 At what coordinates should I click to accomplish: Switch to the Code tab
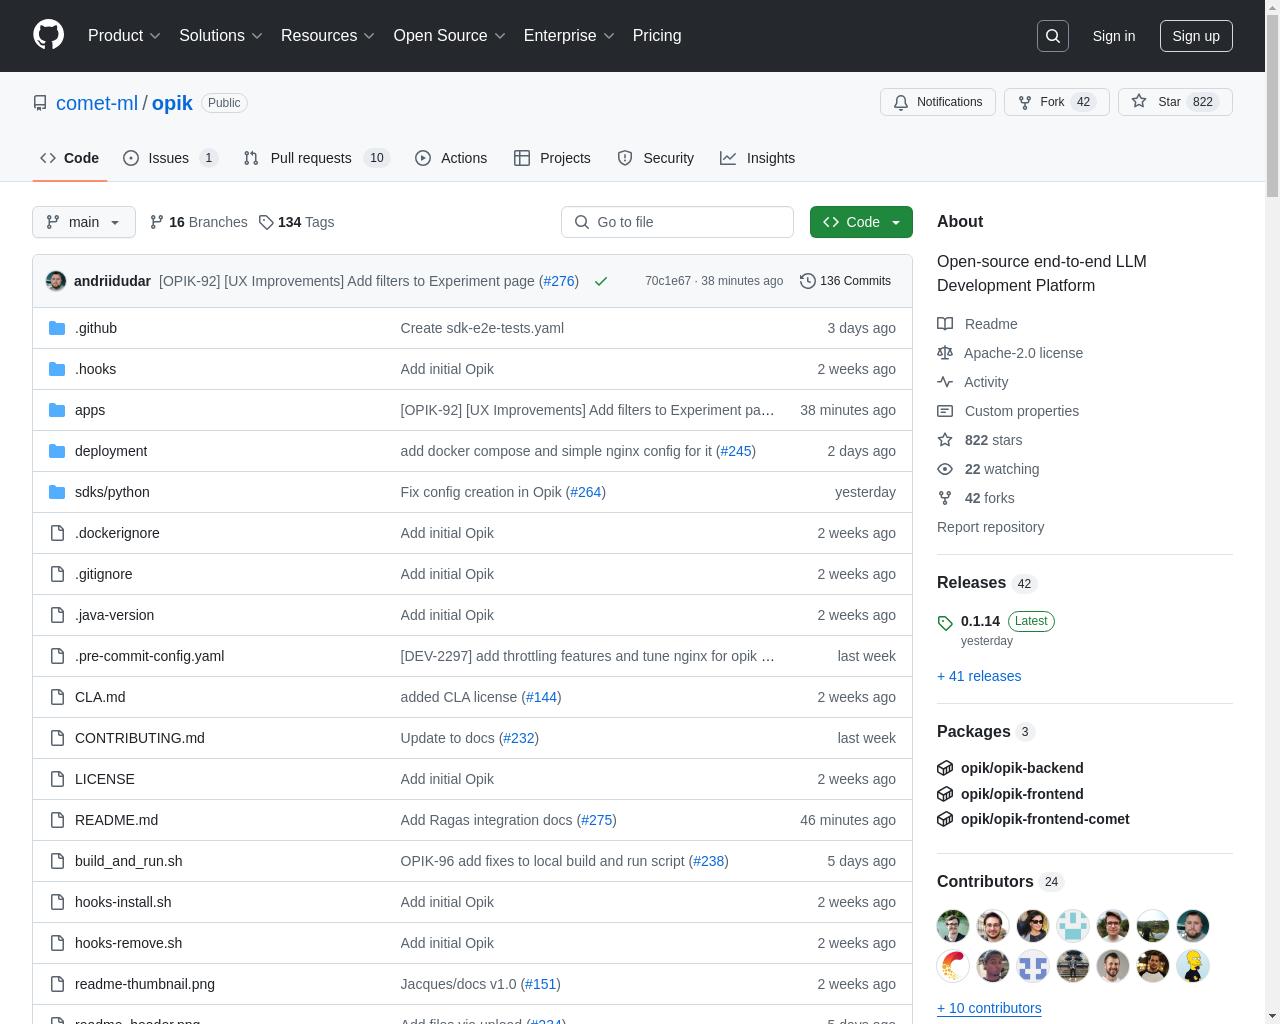(70, 158)
